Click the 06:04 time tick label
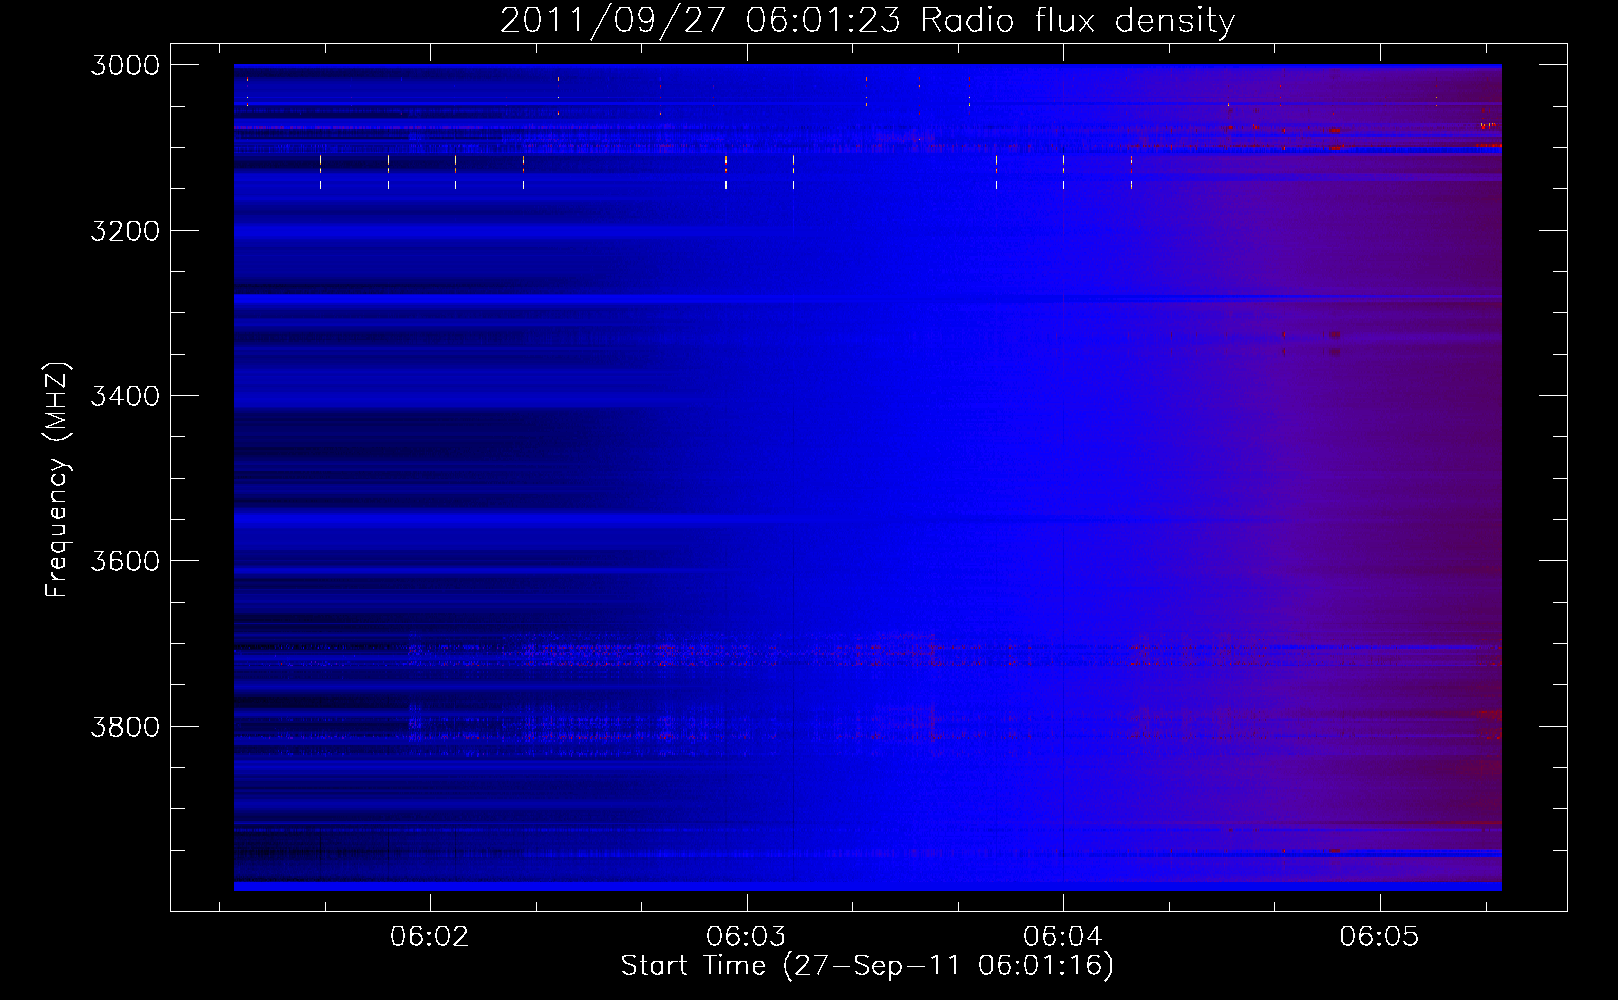 1062,936
